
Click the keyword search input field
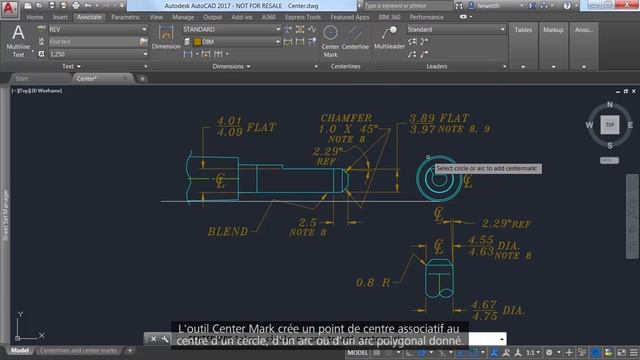pos(408,6)
